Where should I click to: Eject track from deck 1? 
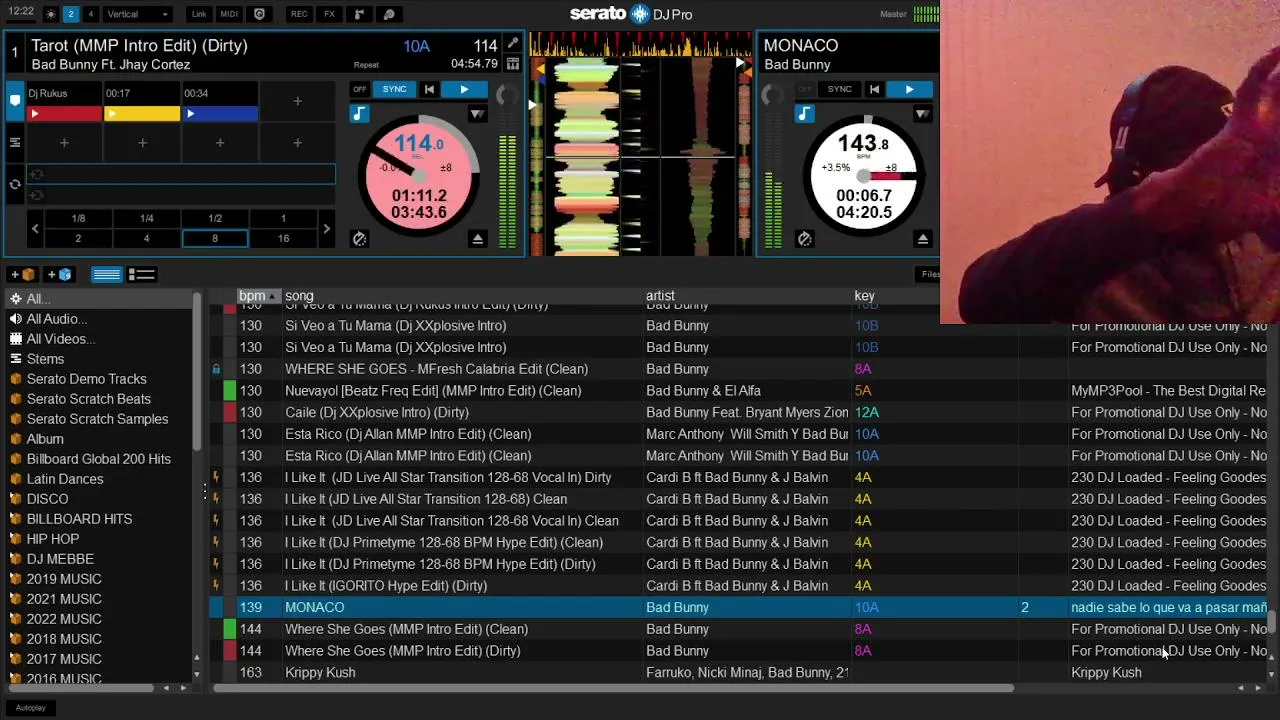tap(477, 239)
